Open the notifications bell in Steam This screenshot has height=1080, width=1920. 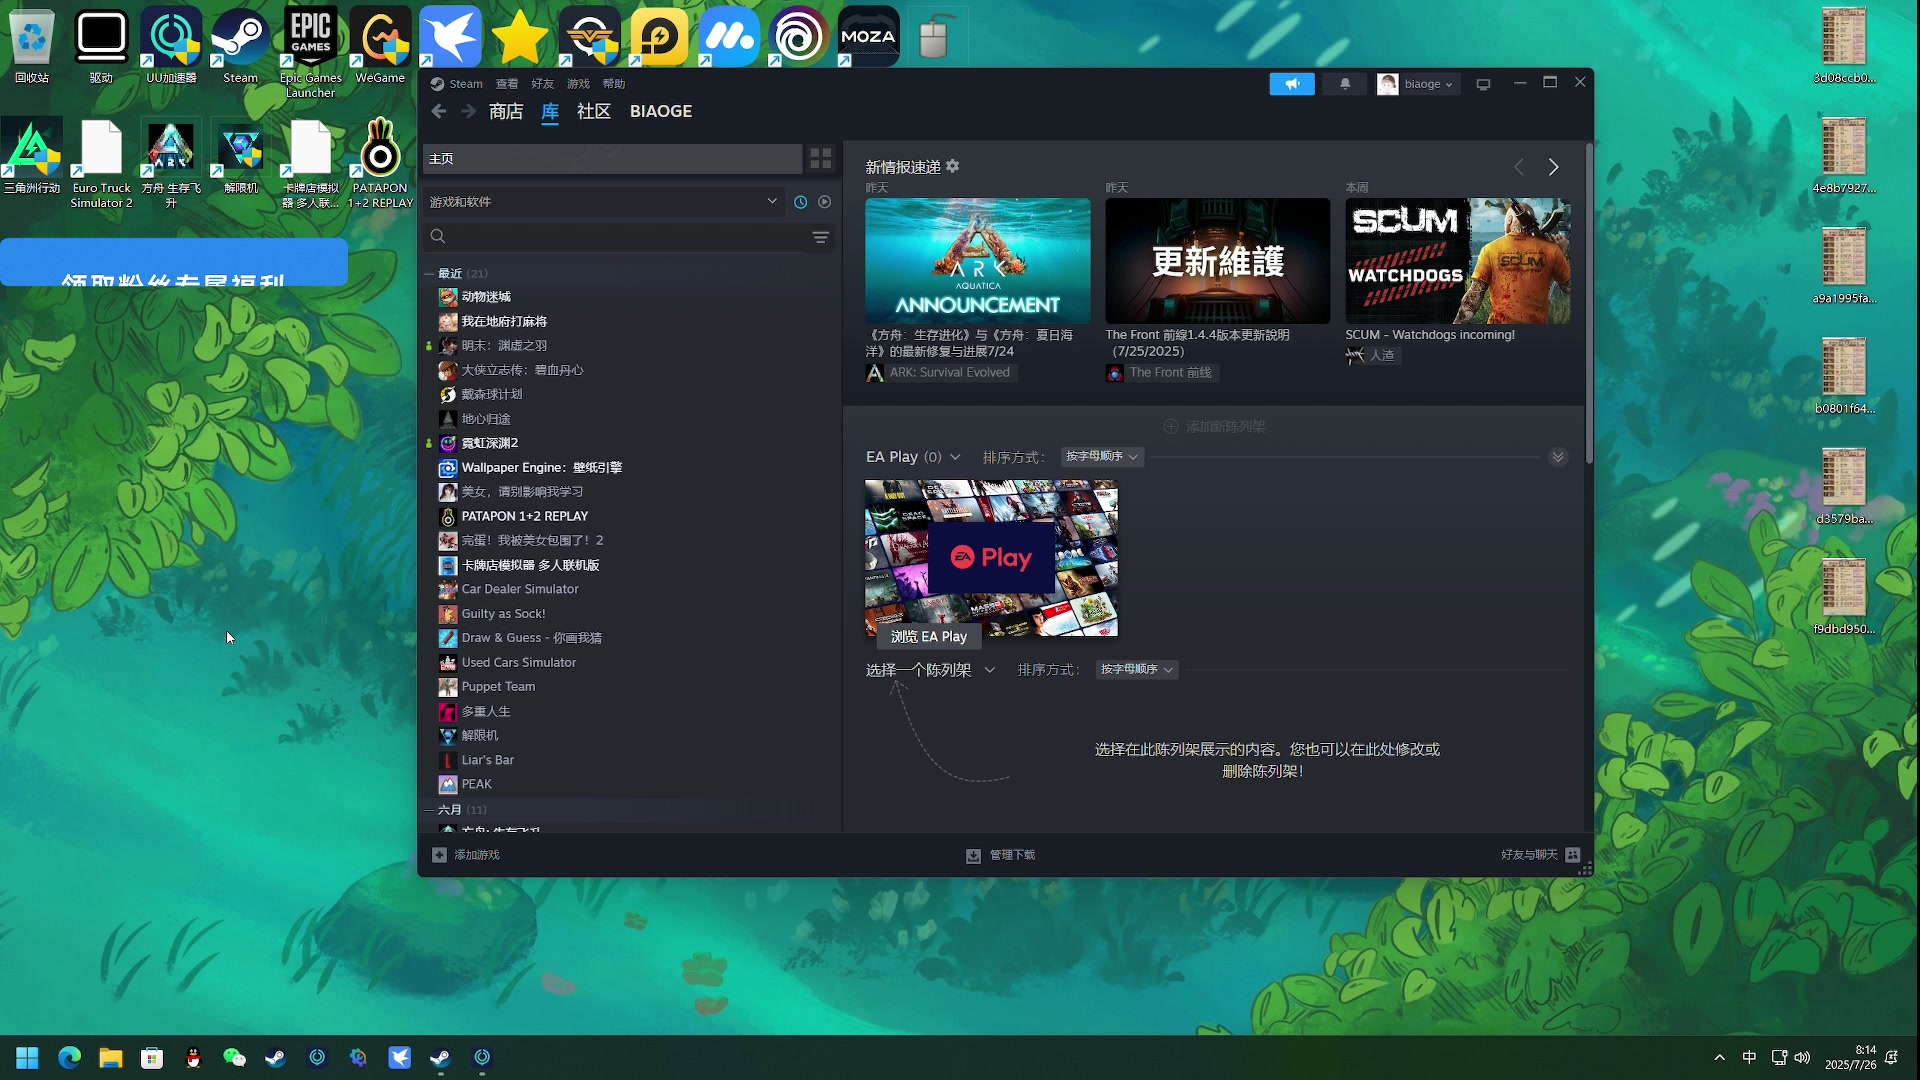click(x=1345, y=84)
